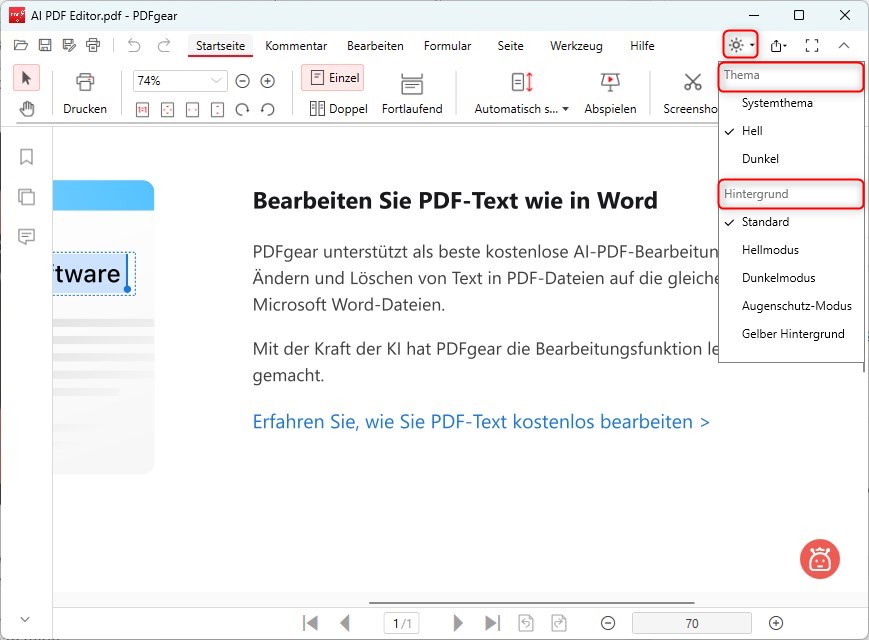The height and width of the screenshot is (640, 869).
Task: Print from the small quick-access printer icon
Action: pyautogui.click(x=93, y=45)
